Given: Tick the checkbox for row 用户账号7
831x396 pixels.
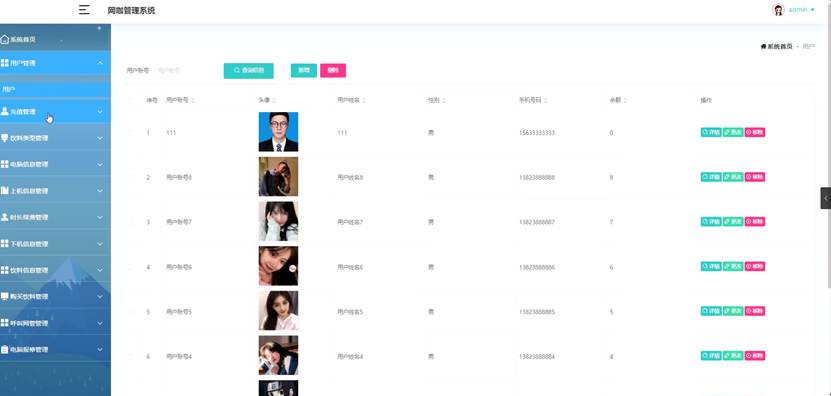Looking at the screenshot, I should point(130,222).
